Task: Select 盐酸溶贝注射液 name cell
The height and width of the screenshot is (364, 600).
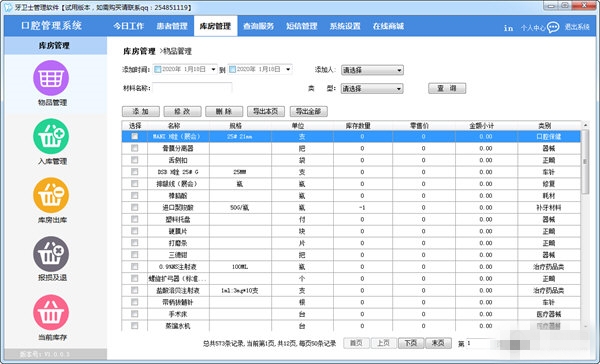Action: [x=178, y=291]
